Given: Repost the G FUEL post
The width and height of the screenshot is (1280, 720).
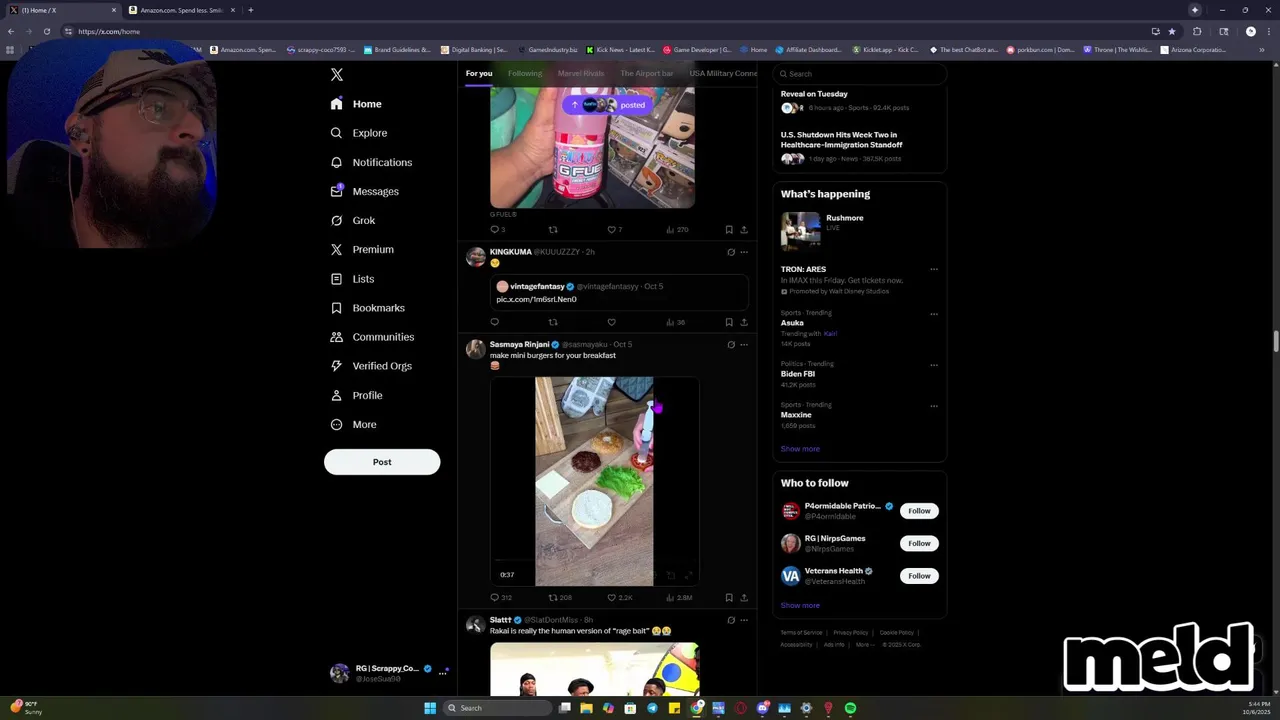Looking at the screenshot, I should coord(553,229).
